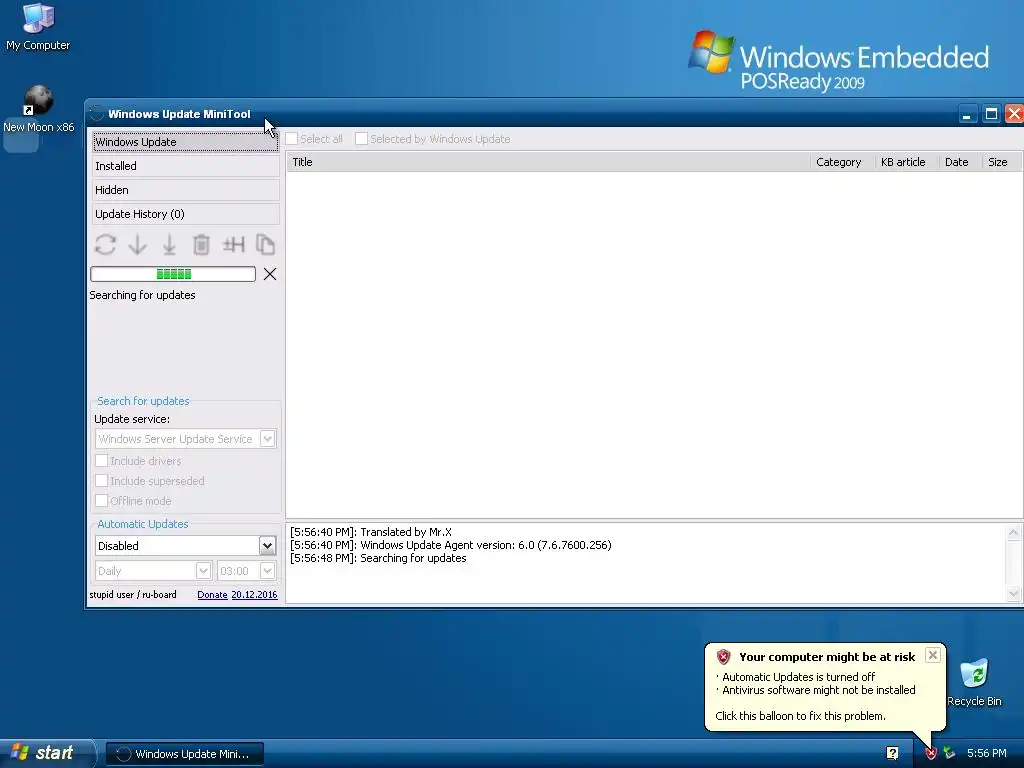Click the searching progress bar
The image size is (1024, 768).
click(173, 274)
